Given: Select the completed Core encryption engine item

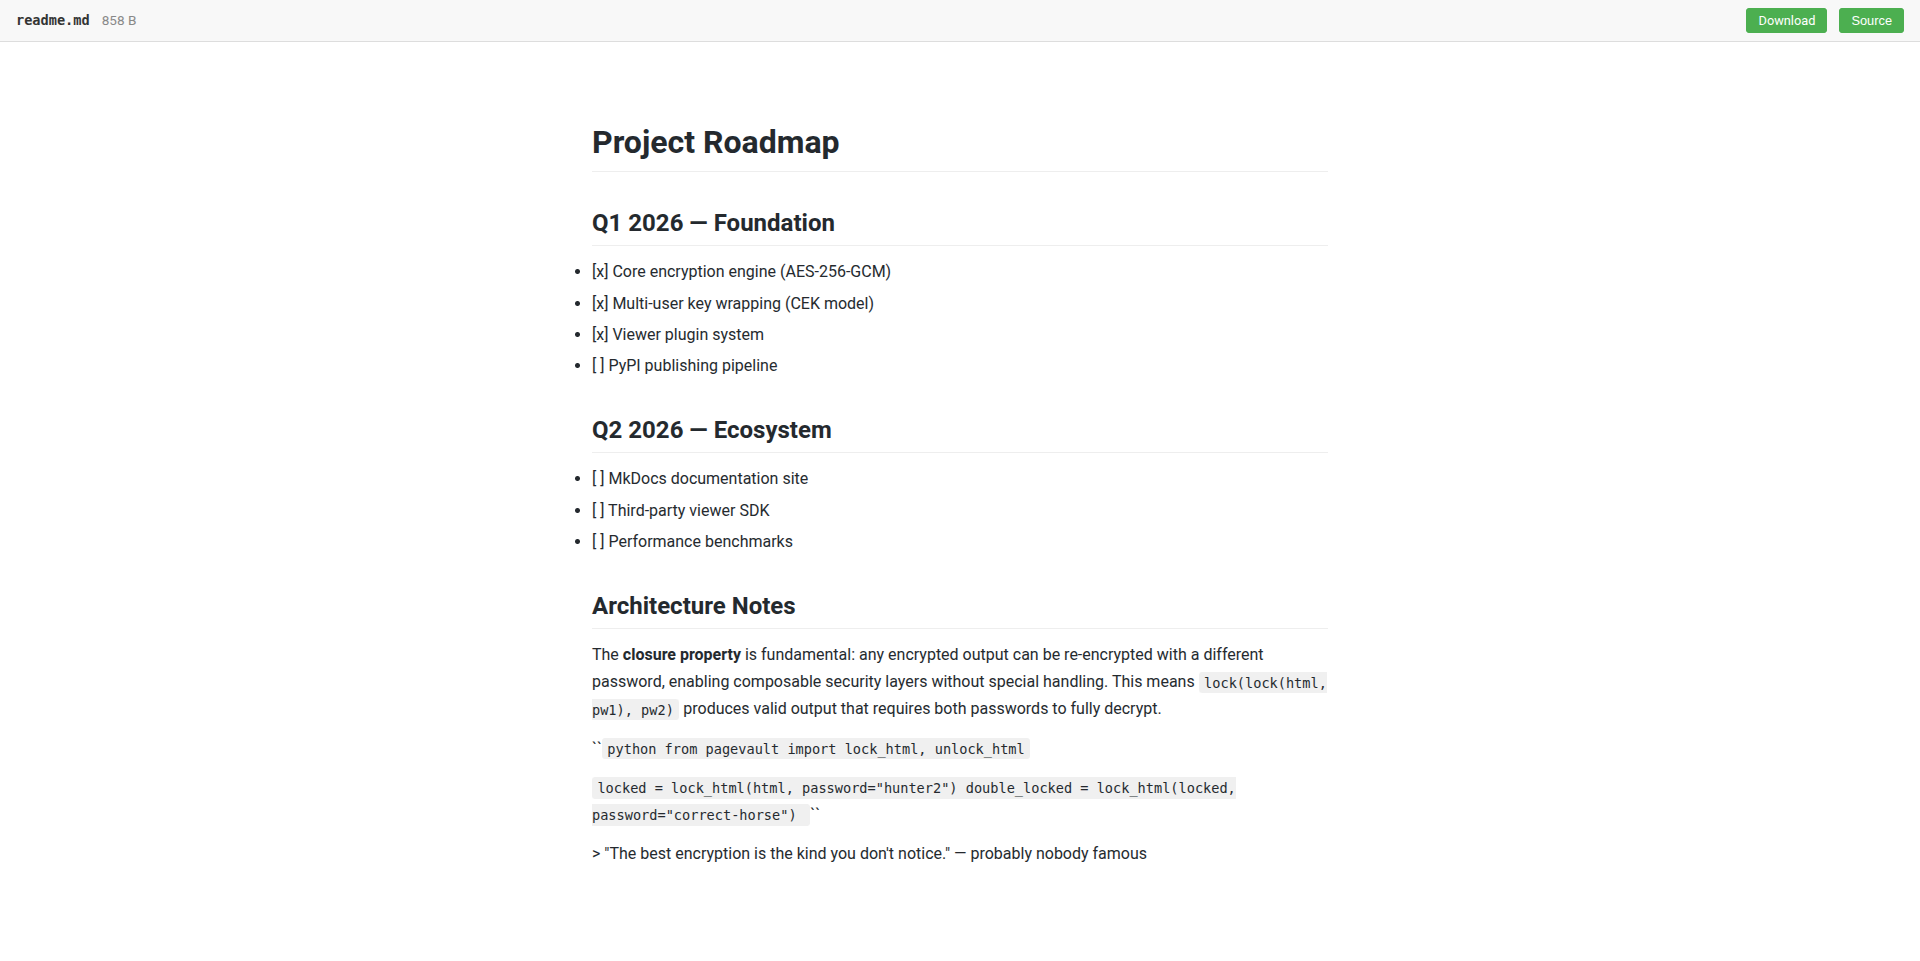Looking at the screenshot, I should (741, 271).
